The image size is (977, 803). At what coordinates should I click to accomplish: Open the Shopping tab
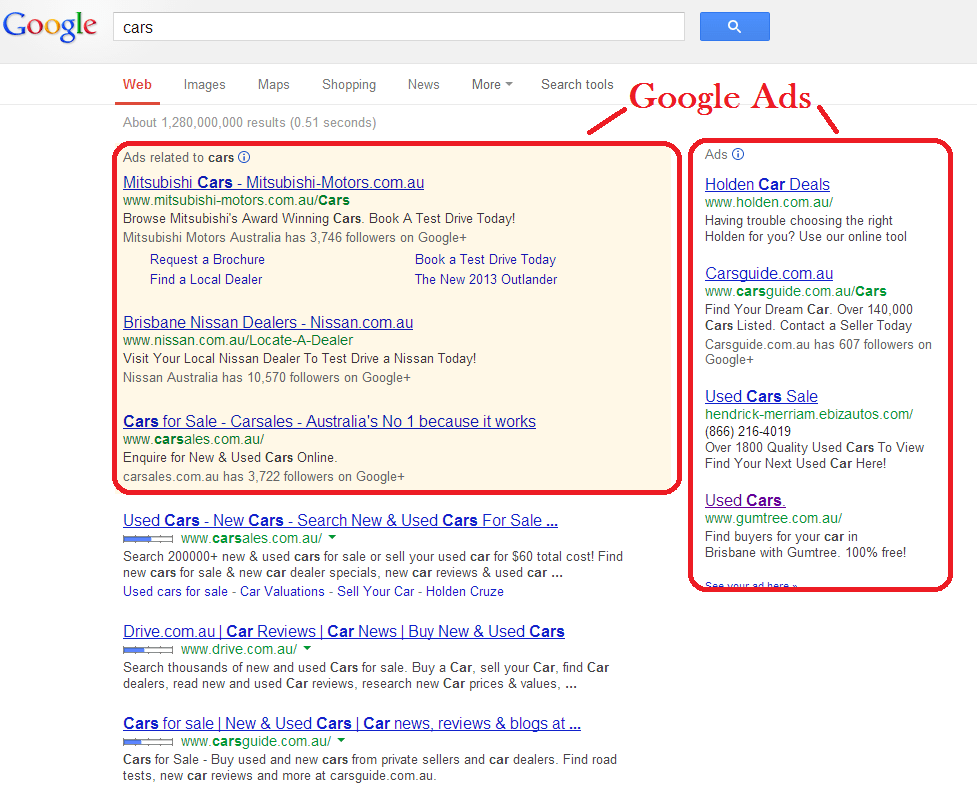point(349,84)
